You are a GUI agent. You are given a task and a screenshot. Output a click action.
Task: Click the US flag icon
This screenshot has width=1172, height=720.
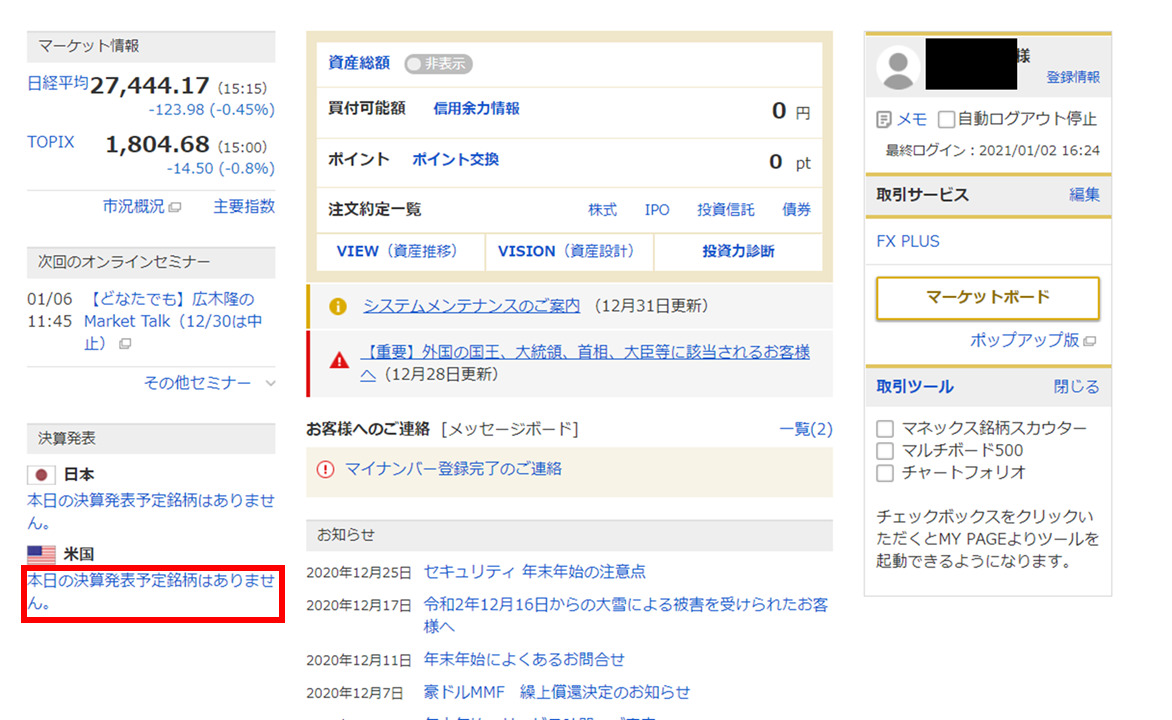pyautogui.click(x=41, y=554)
